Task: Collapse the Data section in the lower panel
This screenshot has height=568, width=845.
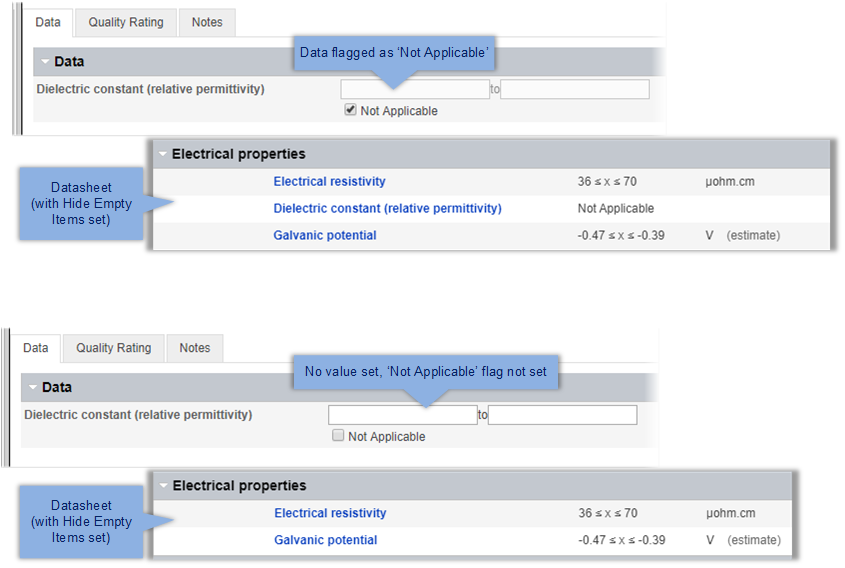Action: 33,387
